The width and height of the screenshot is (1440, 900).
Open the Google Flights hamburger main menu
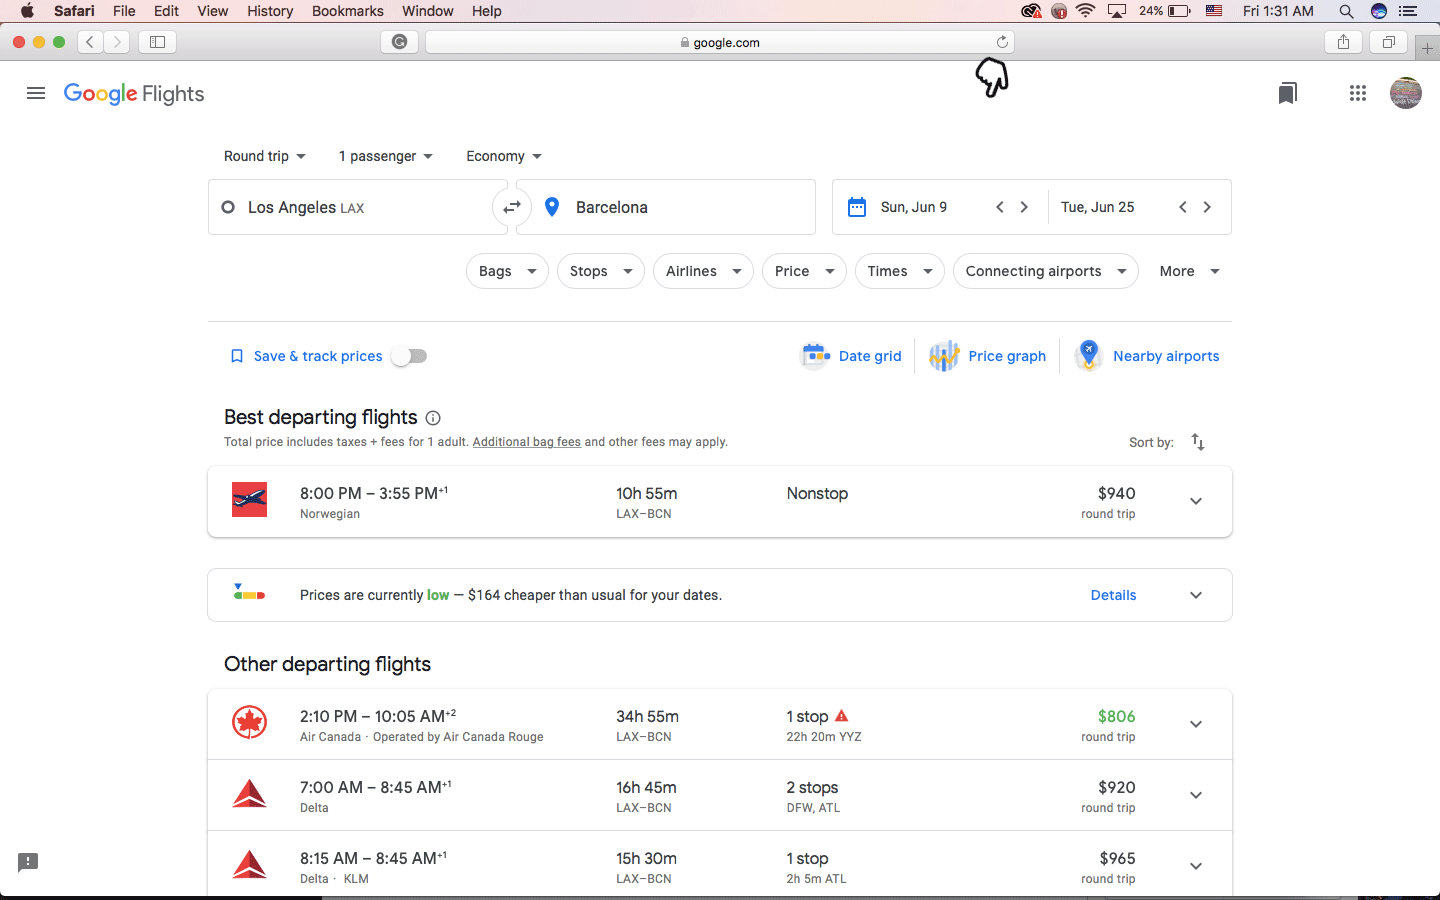(x=36, y=93)
